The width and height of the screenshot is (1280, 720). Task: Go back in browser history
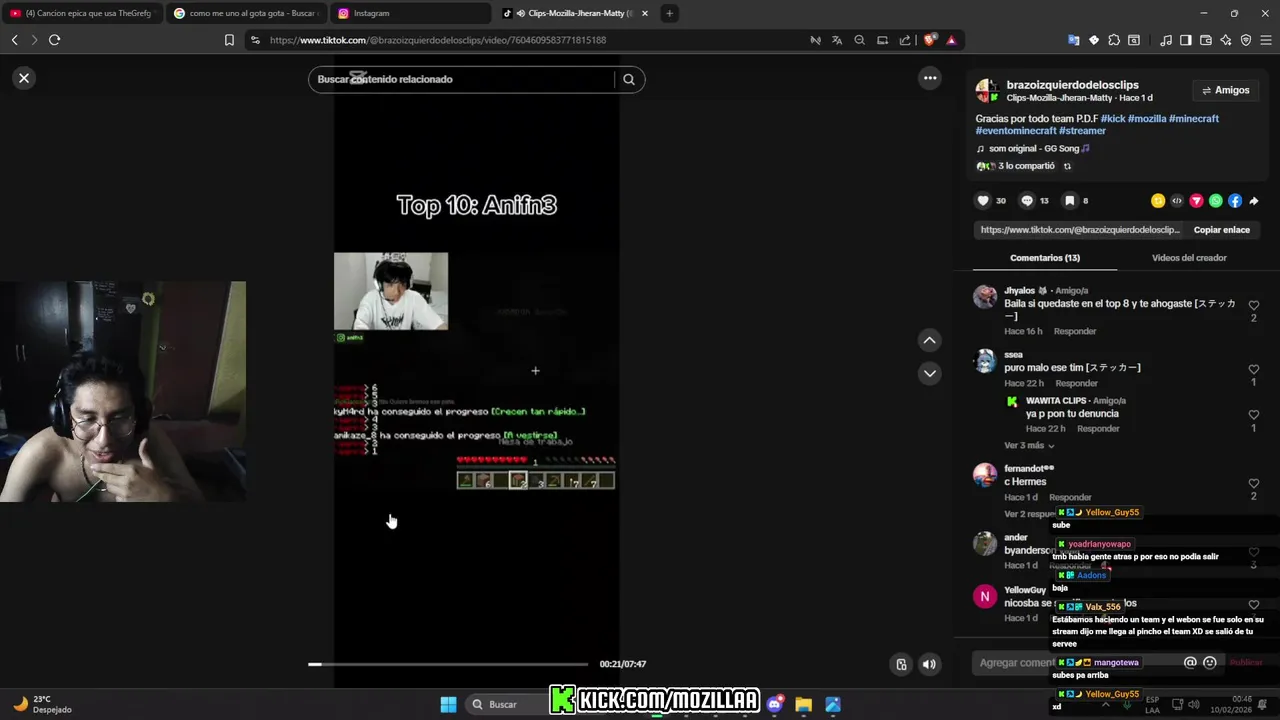[14, 40]
